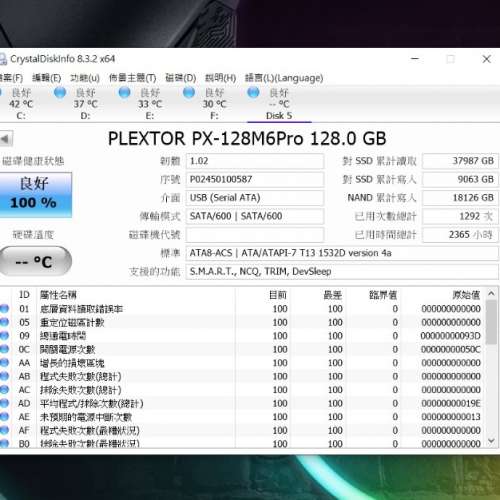Click the attribute list scrollbar thumb
This screenshot has width=500, height=500.
[x=491, y=322]
